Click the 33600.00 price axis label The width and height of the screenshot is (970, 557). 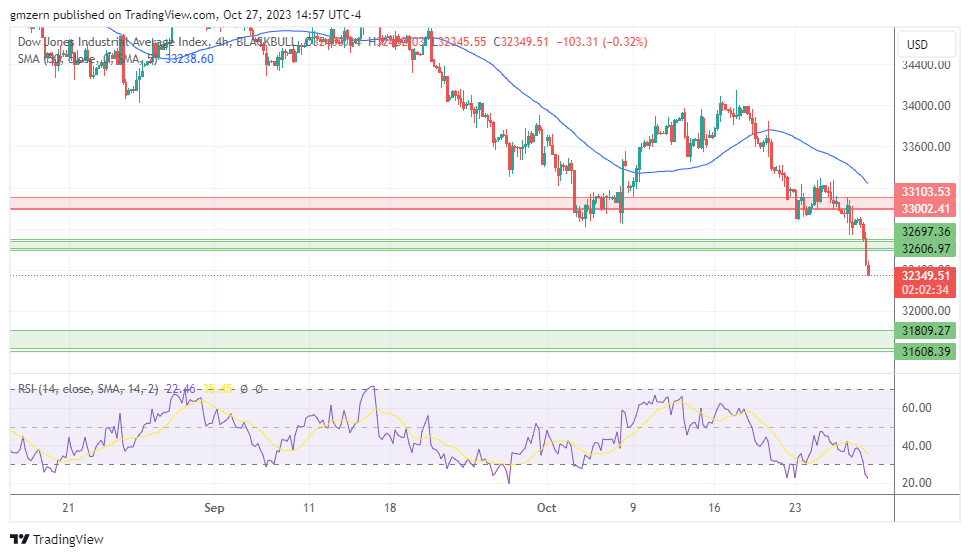point(926,147)
